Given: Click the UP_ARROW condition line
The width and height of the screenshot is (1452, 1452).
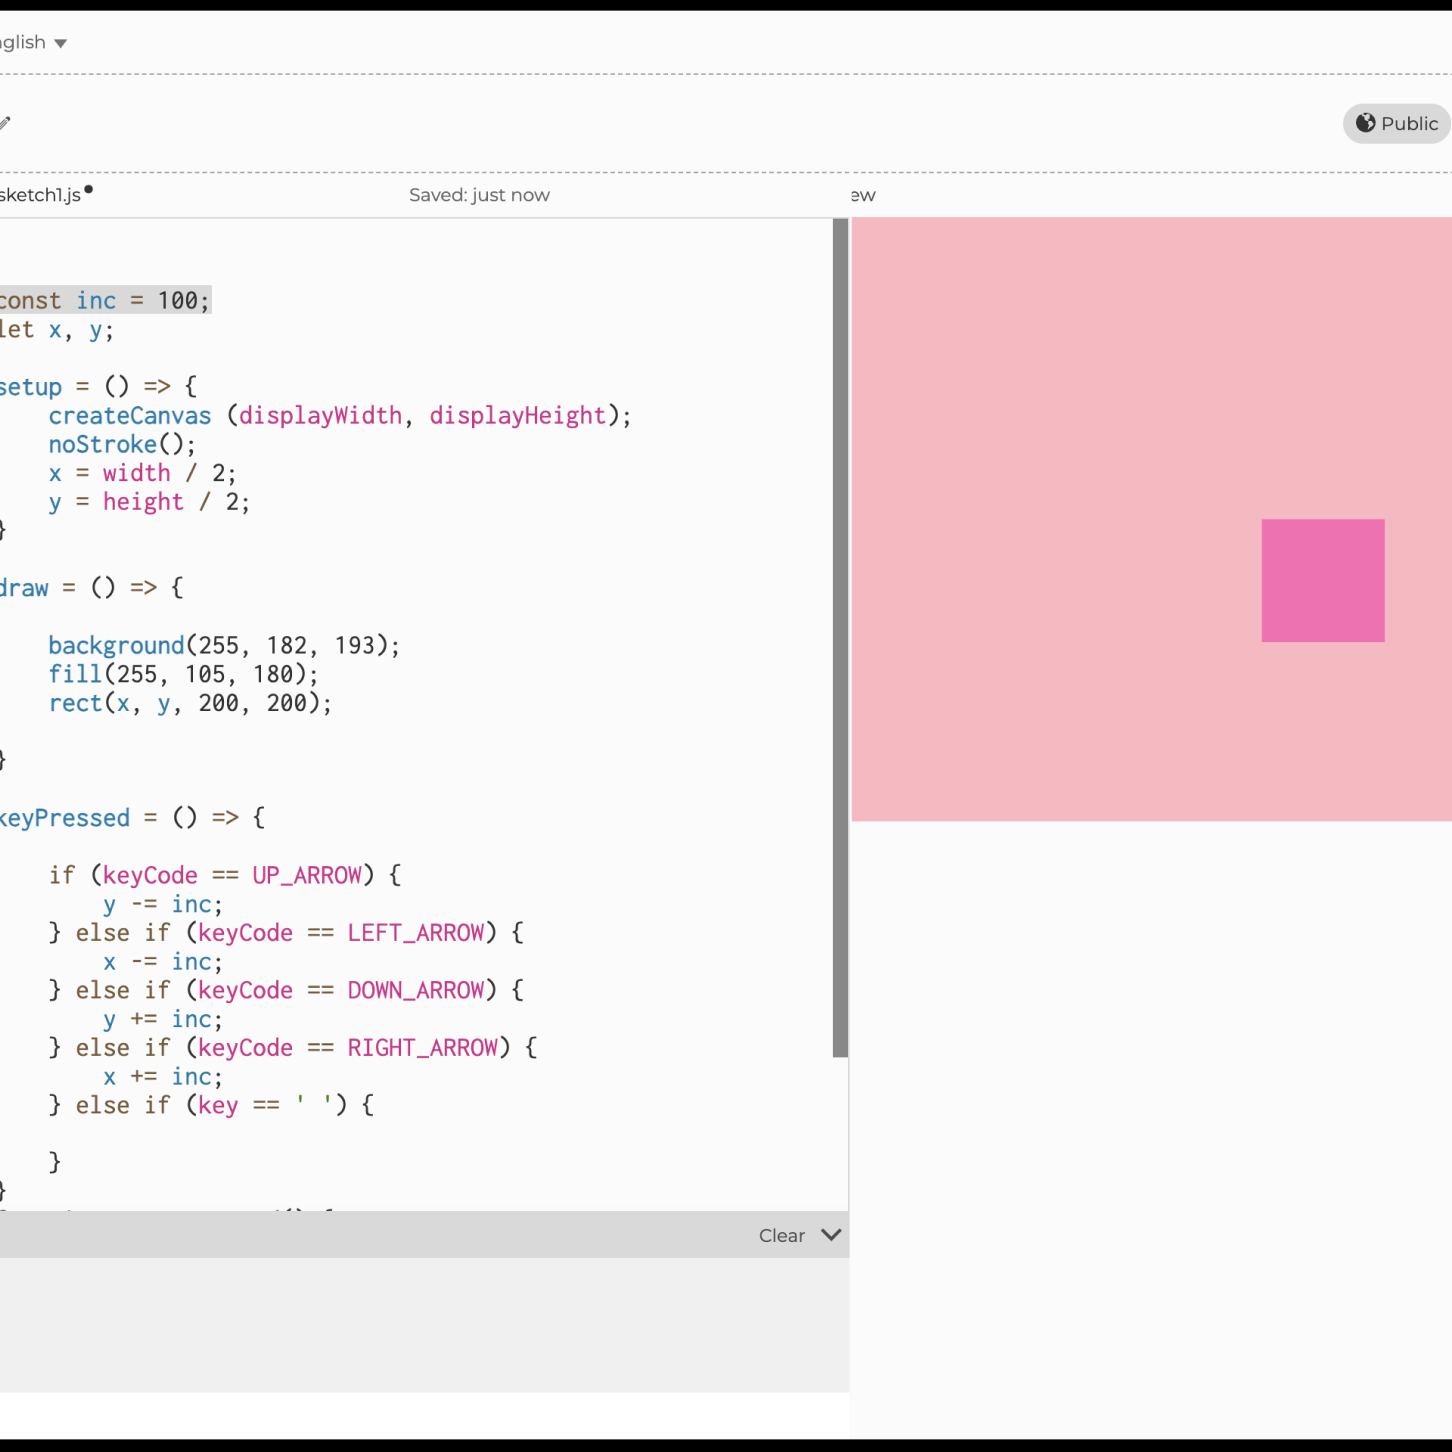Looking at the screenshot, I should pos(225,875).
